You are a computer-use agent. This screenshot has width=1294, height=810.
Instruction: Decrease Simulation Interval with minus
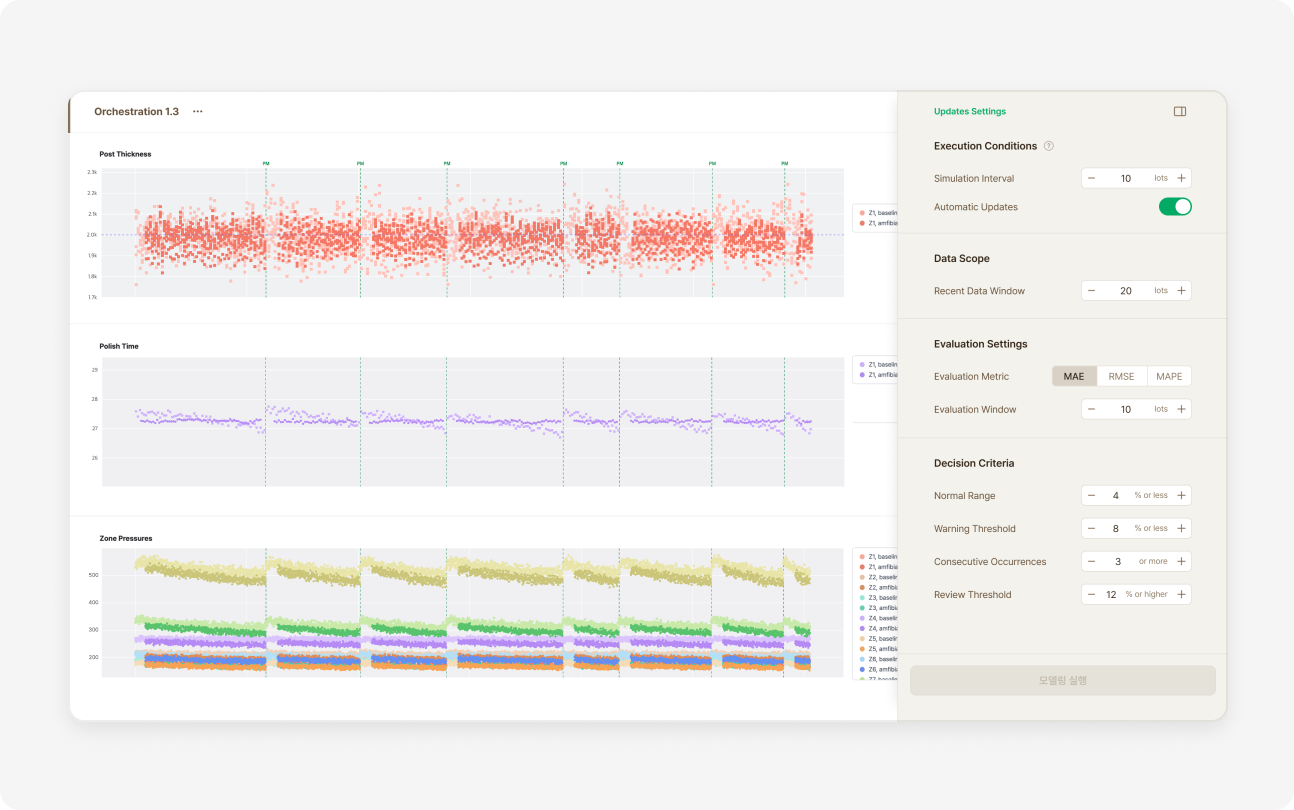click(x=1091, y=179)
